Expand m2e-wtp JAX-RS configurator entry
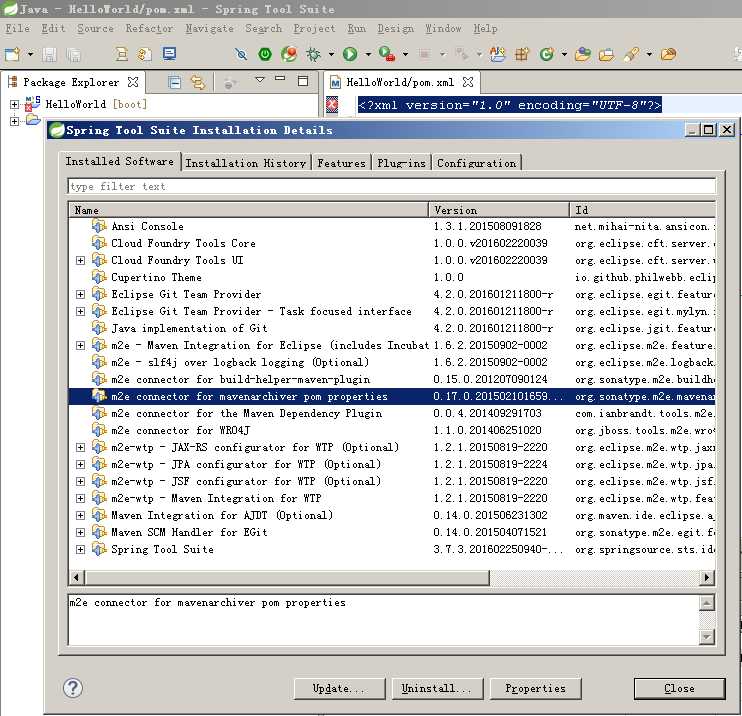The image size is (742, 716). coord(80,448)
